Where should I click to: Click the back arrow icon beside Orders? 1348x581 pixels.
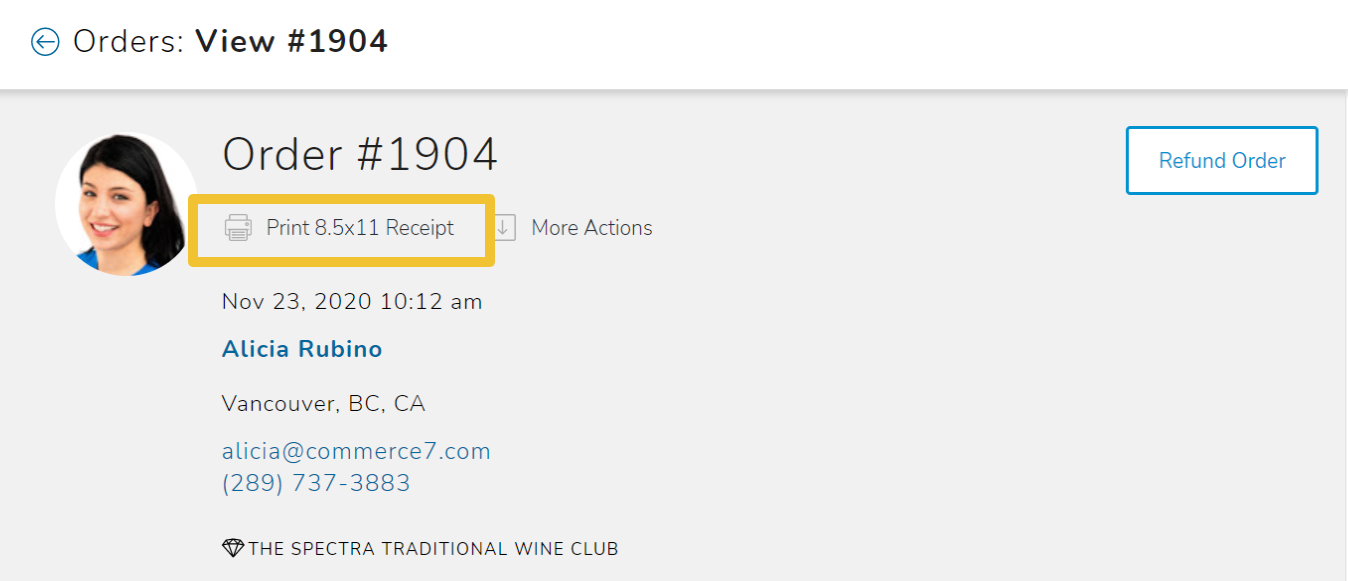pos(45,42)
